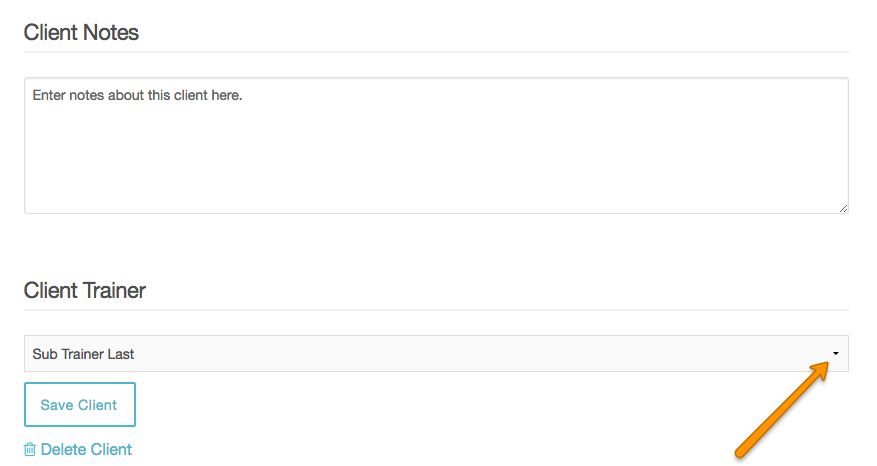Click the small caret arrow on trainer dropdown
The image size is (877, 466).
[x=835, y=354]
